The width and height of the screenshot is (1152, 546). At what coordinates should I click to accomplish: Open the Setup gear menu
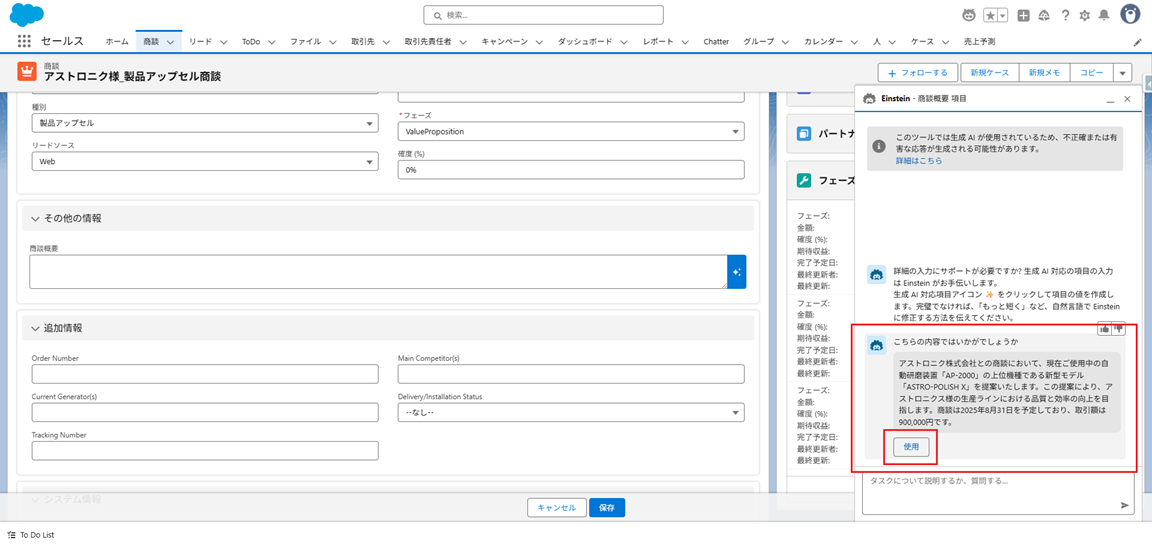point(1085,15)
